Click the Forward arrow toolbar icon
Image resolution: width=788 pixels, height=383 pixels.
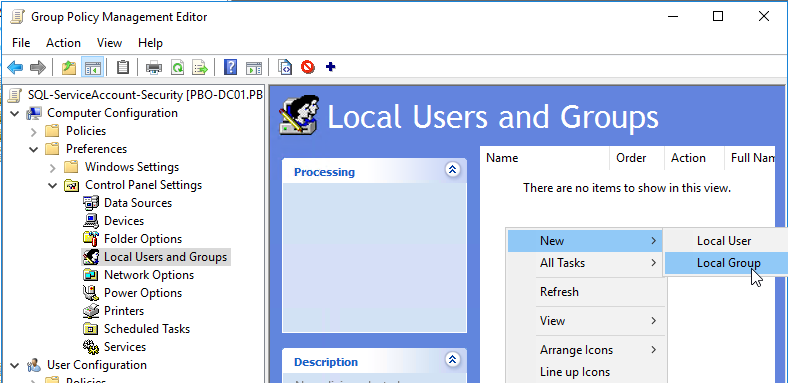38,67
